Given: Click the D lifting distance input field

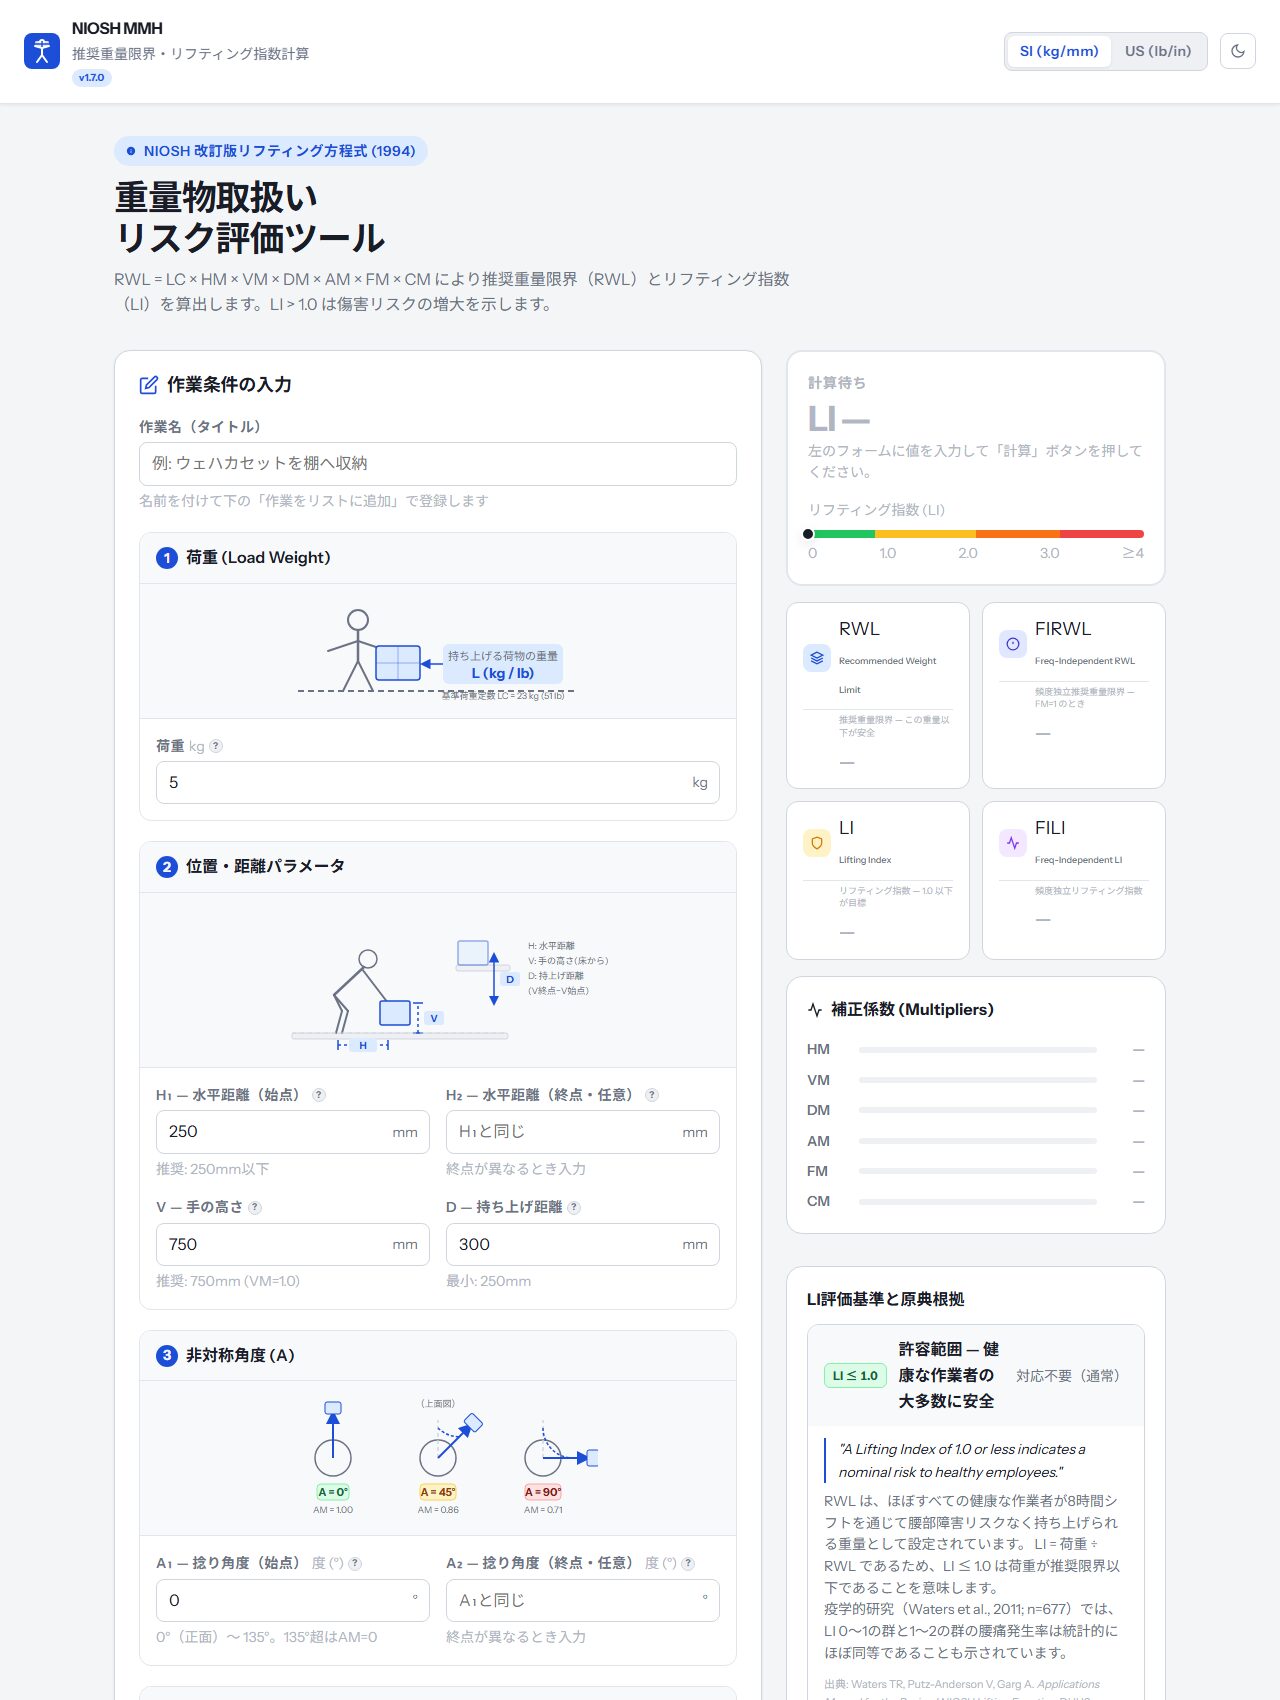Looking at the screenshot, I should pyautogui.click(x=583, y=1245).
